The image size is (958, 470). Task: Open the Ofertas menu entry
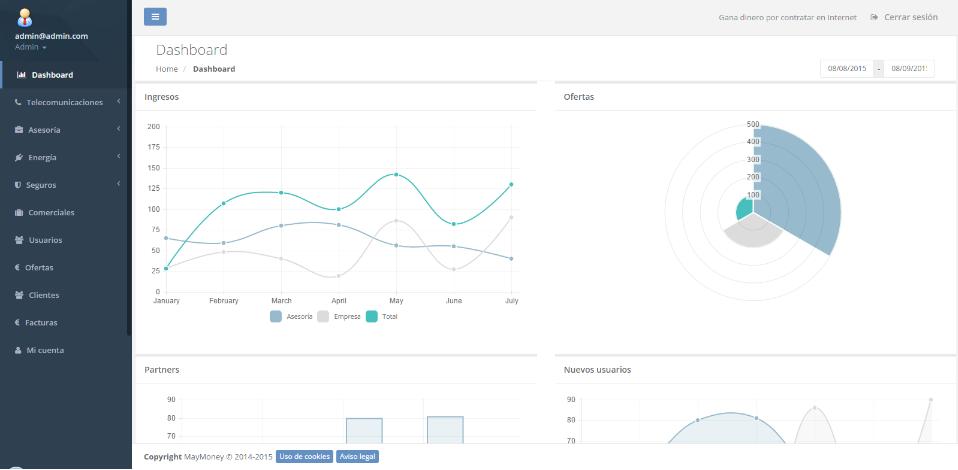66,268
